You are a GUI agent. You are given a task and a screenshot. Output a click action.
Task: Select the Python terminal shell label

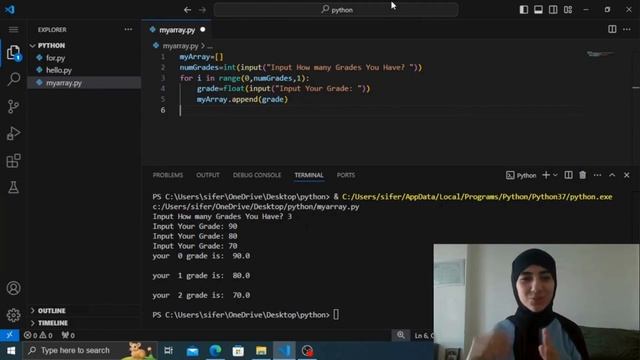click(x=521, y=176)
